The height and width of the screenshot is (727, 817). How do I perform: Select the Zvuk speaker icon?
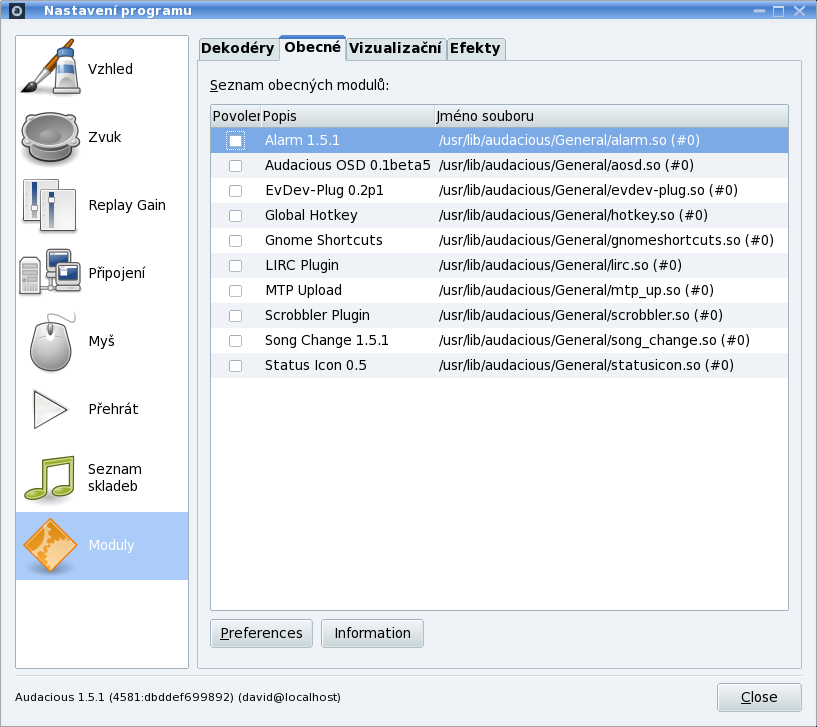coord(50,137)
